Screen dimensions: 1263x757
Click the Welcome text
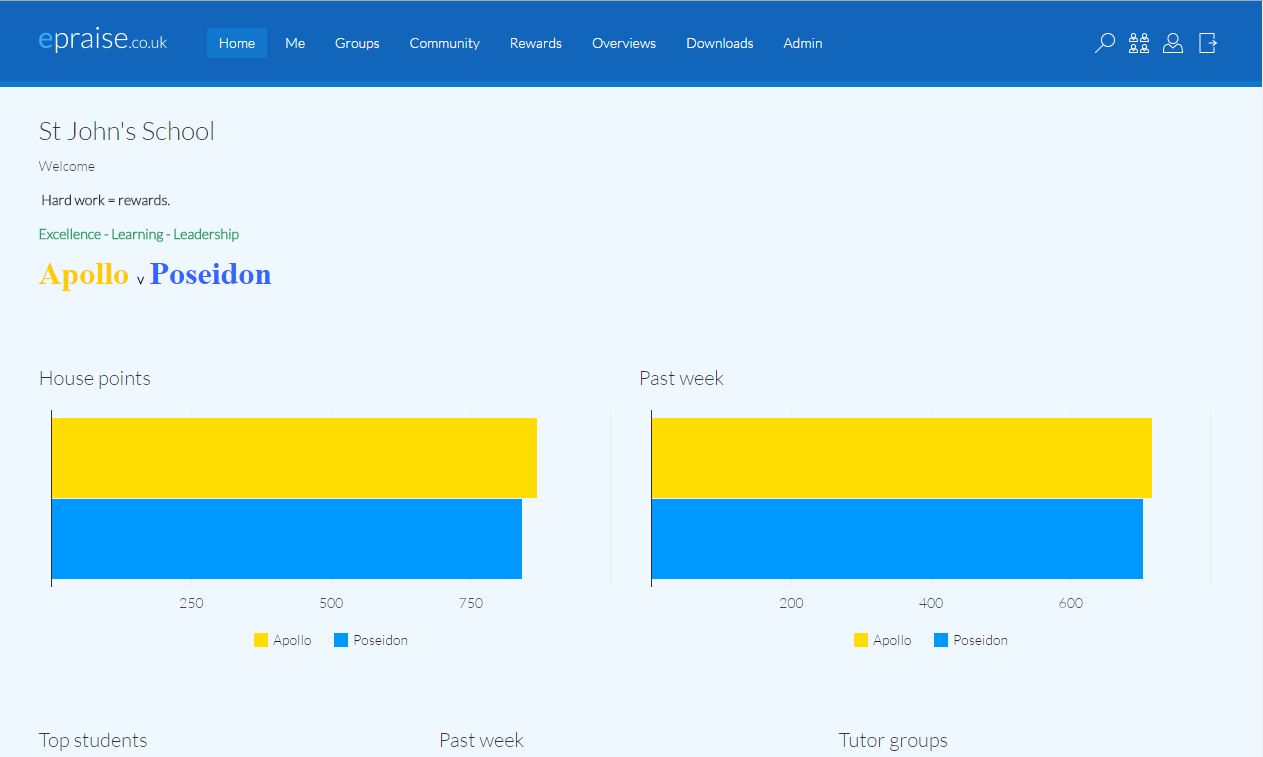click(67, 166)
